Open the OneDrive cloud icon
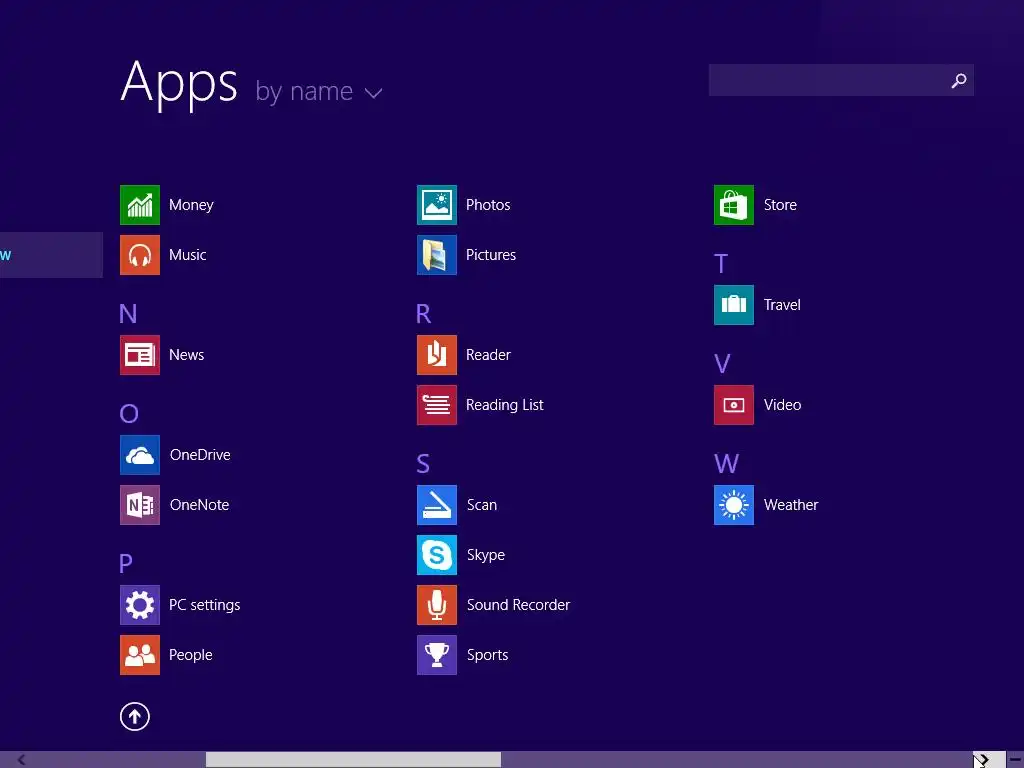The height and width of the screenshot is (768, 1024). (x=140, y=455)
